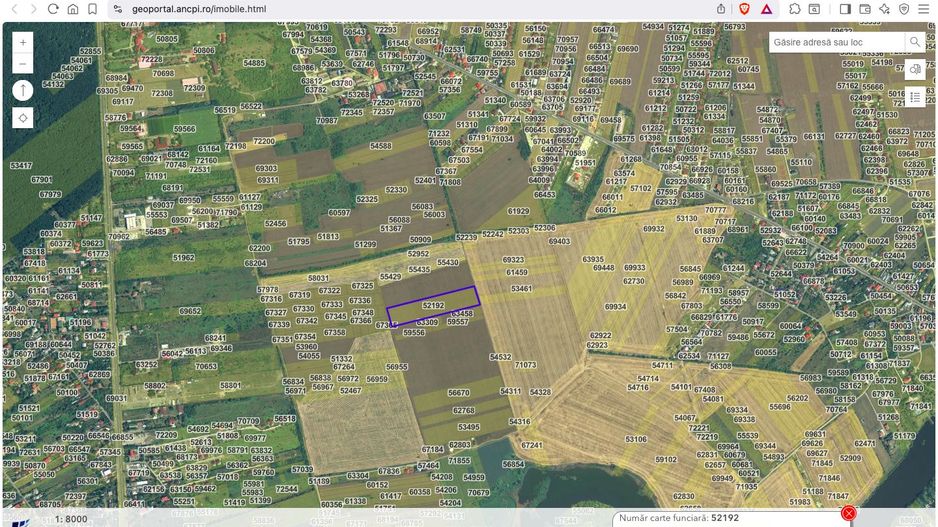
Task: Open the Brave wallet icon
Action: pyautogui.click(x=865, y=9)
